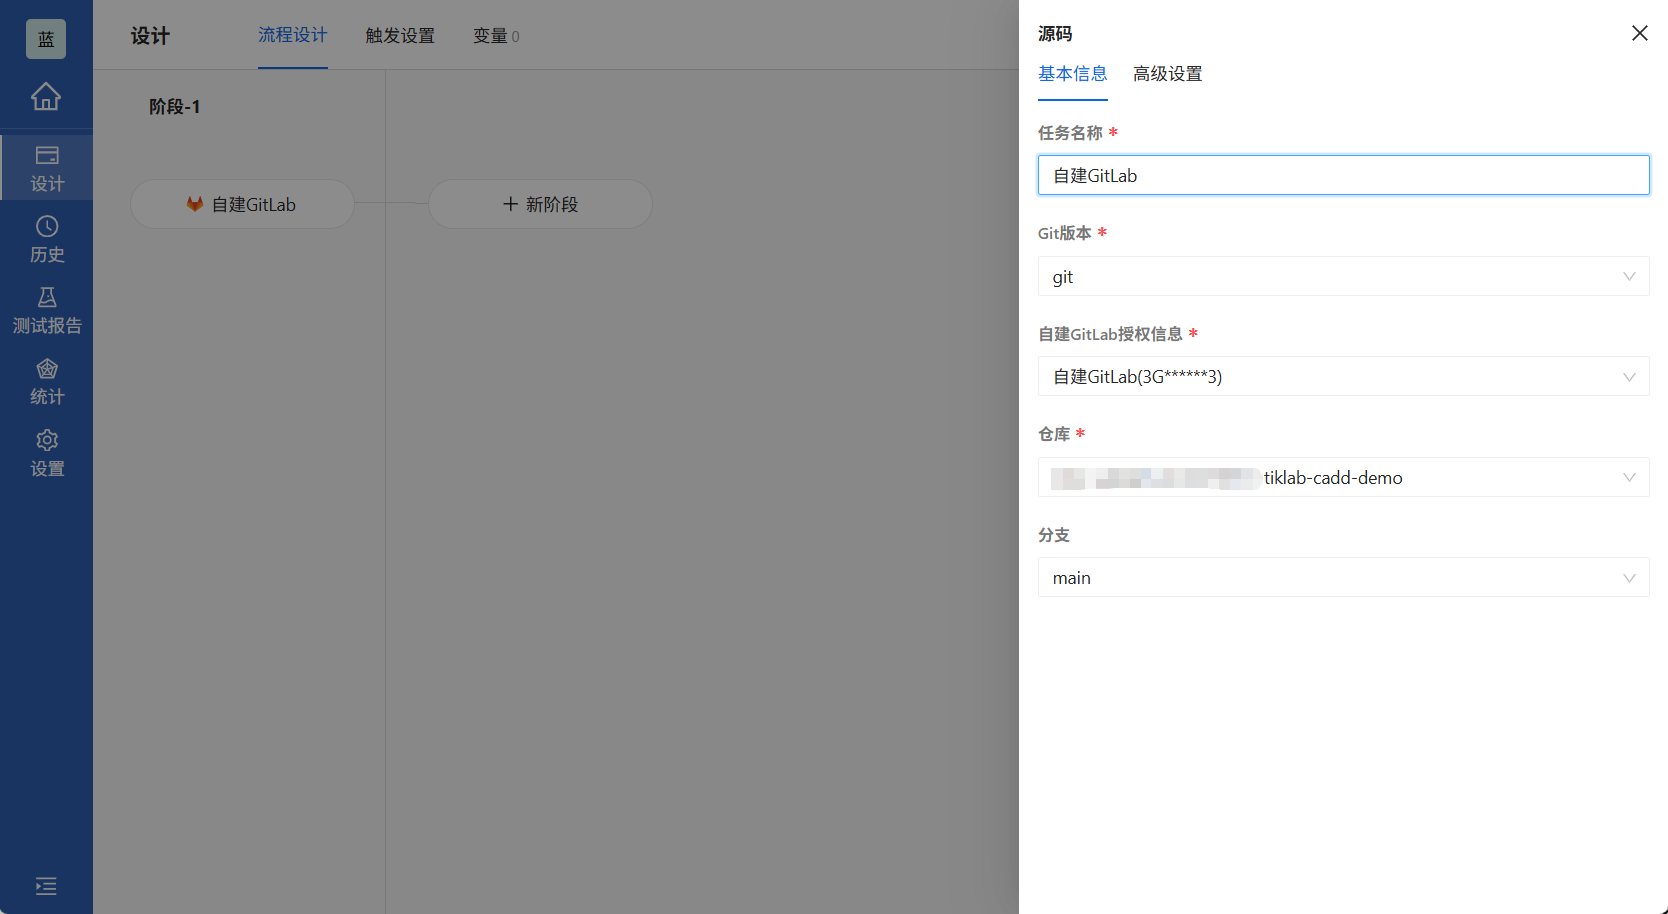Click the collapse sidebar icon at bottom left
The width and height of the screenshot is (1668, 914).
pyautogui.click(x=45, y=886)
